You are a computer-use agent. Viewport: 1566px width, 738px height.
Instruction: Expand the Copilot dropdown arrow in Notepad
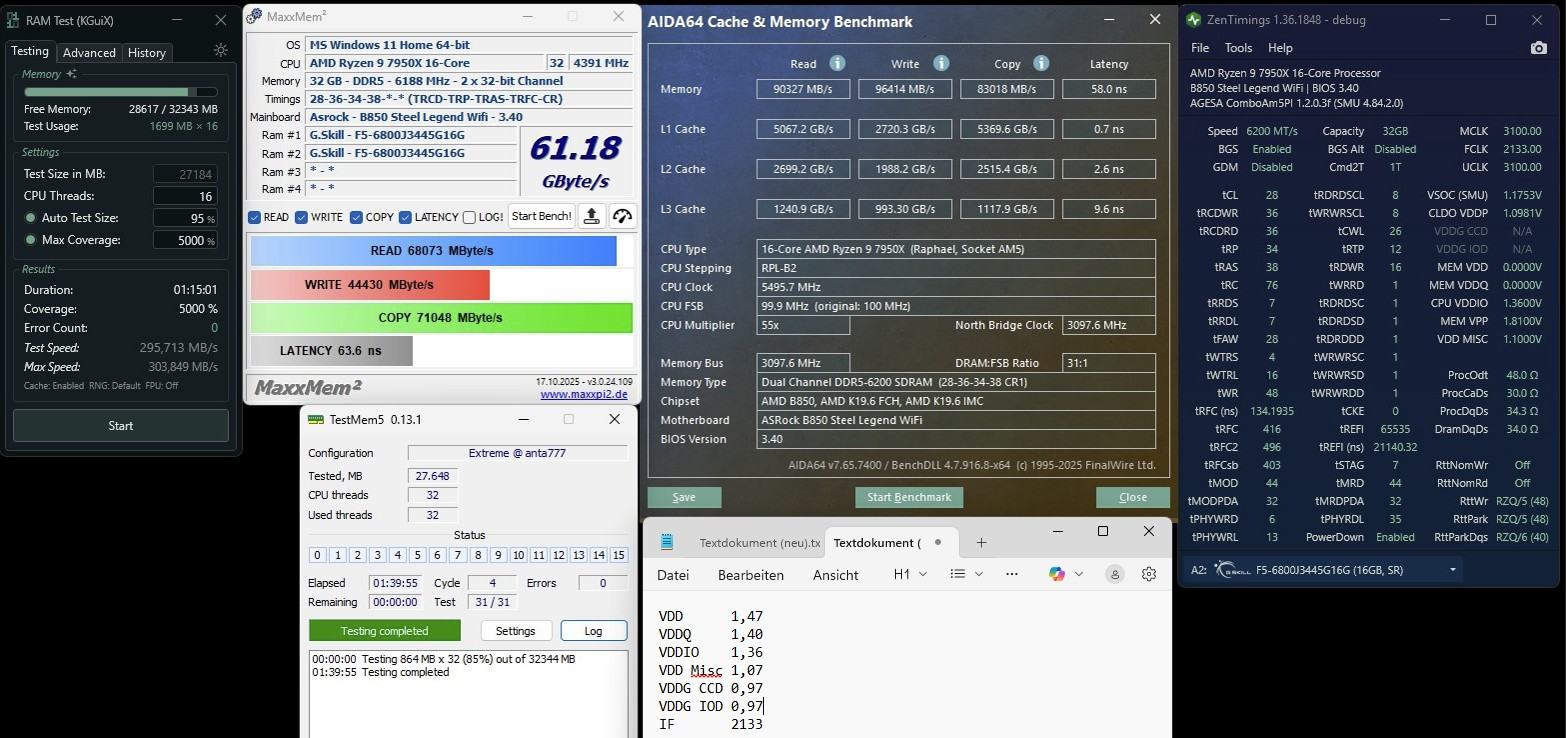1078,574
